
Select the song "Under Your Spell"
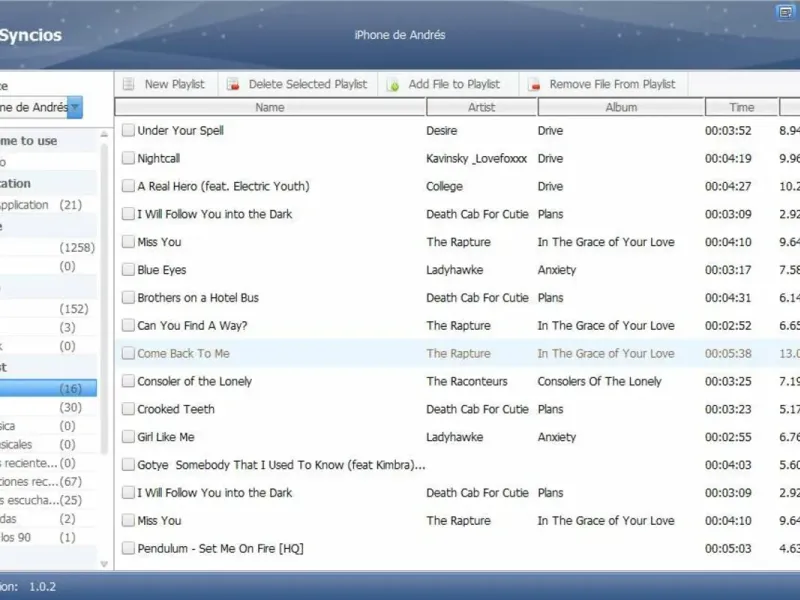tap(181, 131)
